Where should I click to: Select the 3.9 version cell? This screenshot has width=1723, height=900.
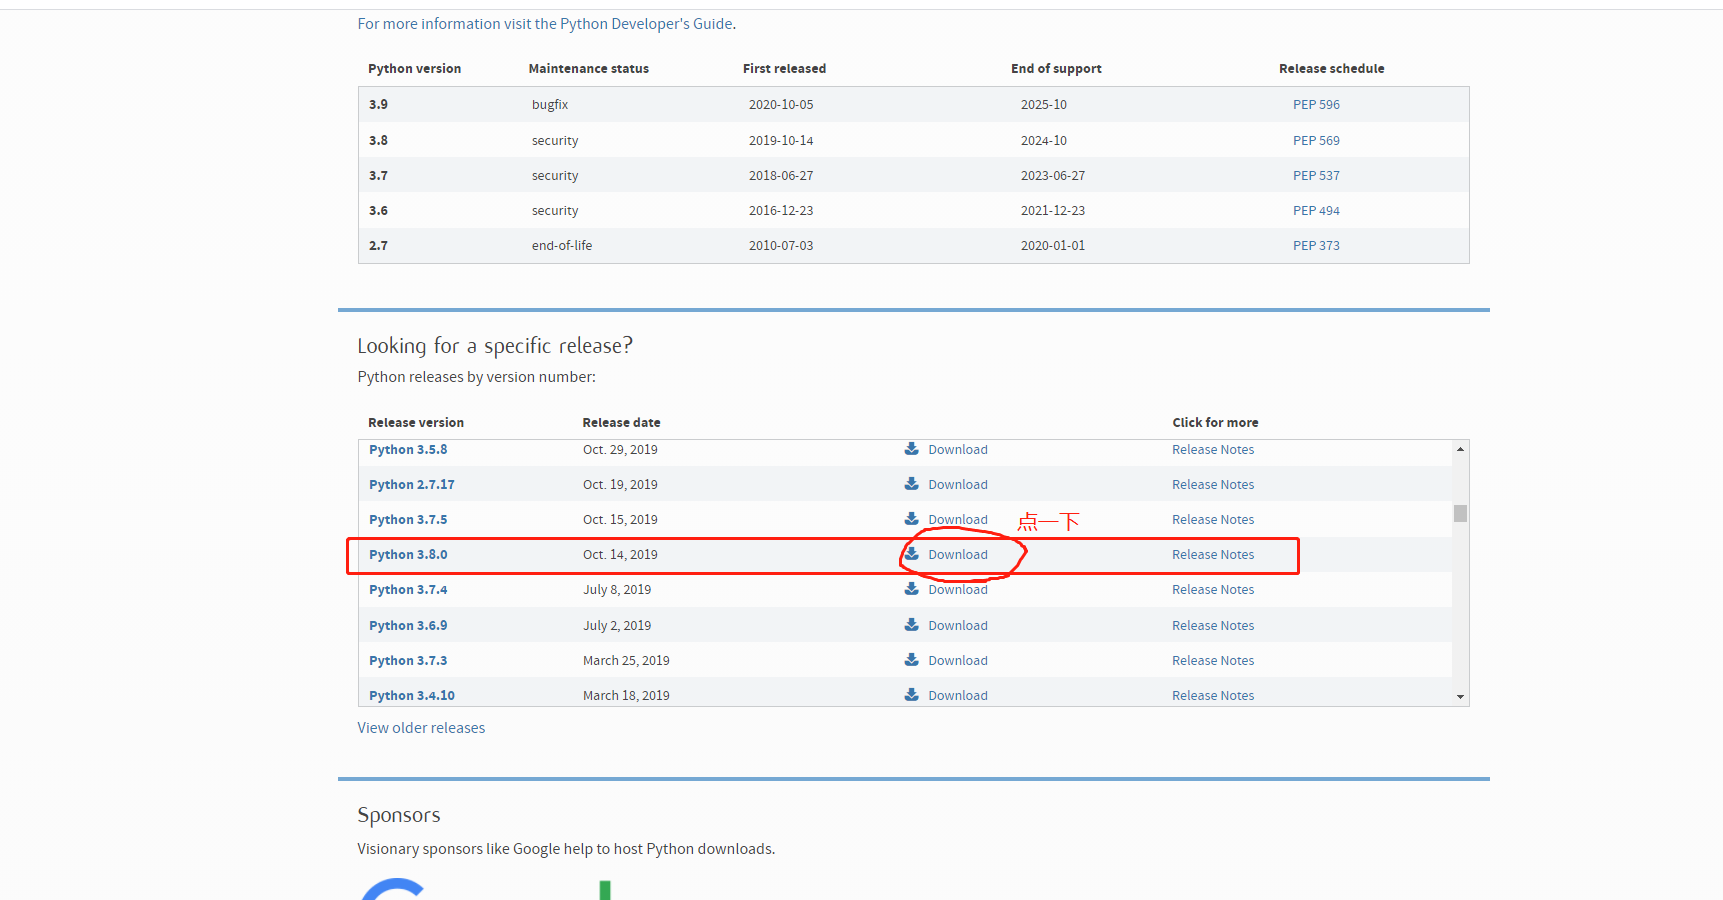378,104
